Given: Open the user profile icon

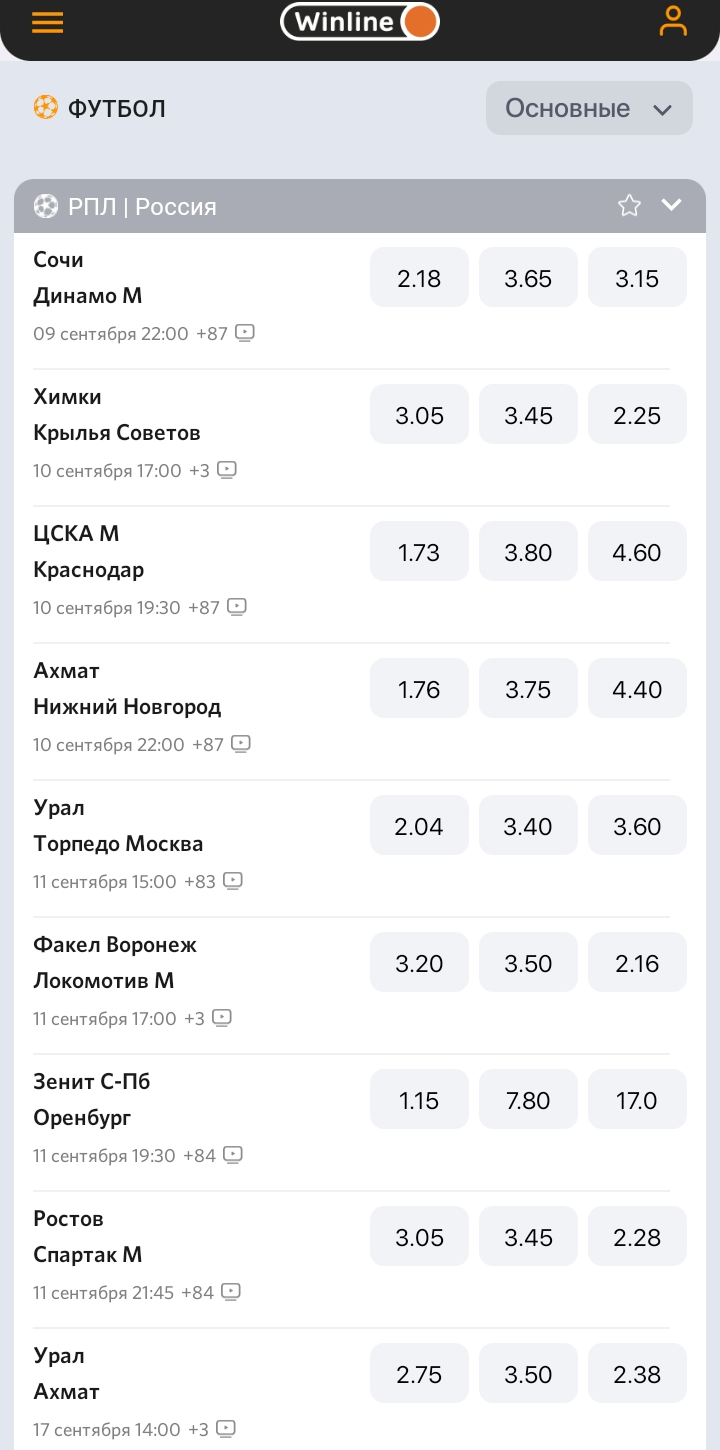Looking at the screenshot, I should pos(673,22).
